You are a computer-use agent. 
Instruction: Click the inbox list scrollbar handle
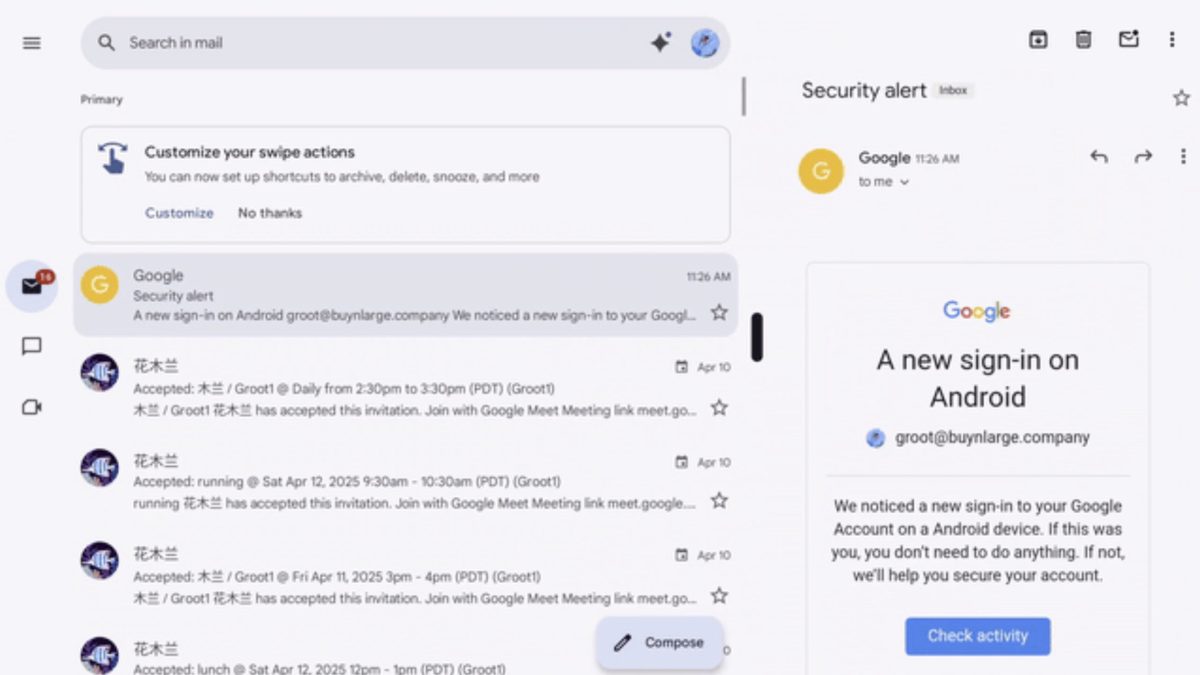(x=757, y=337)
